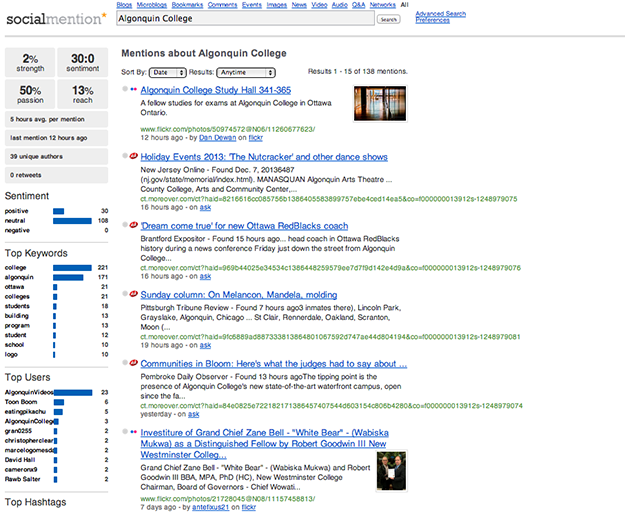Select the Video search category
The height and width of the screenshot is (513, 625).
tap(319, 5)
